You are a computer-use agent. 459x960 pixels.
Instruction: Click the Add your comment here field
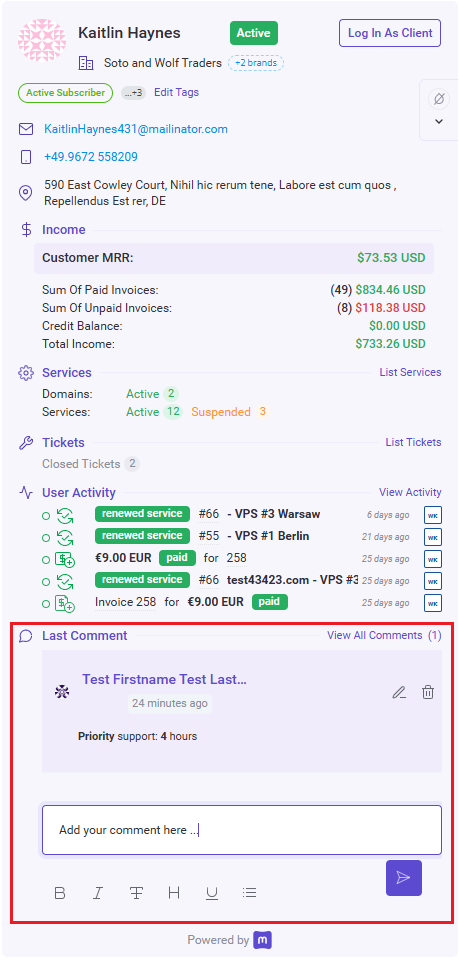coord(242,830)
